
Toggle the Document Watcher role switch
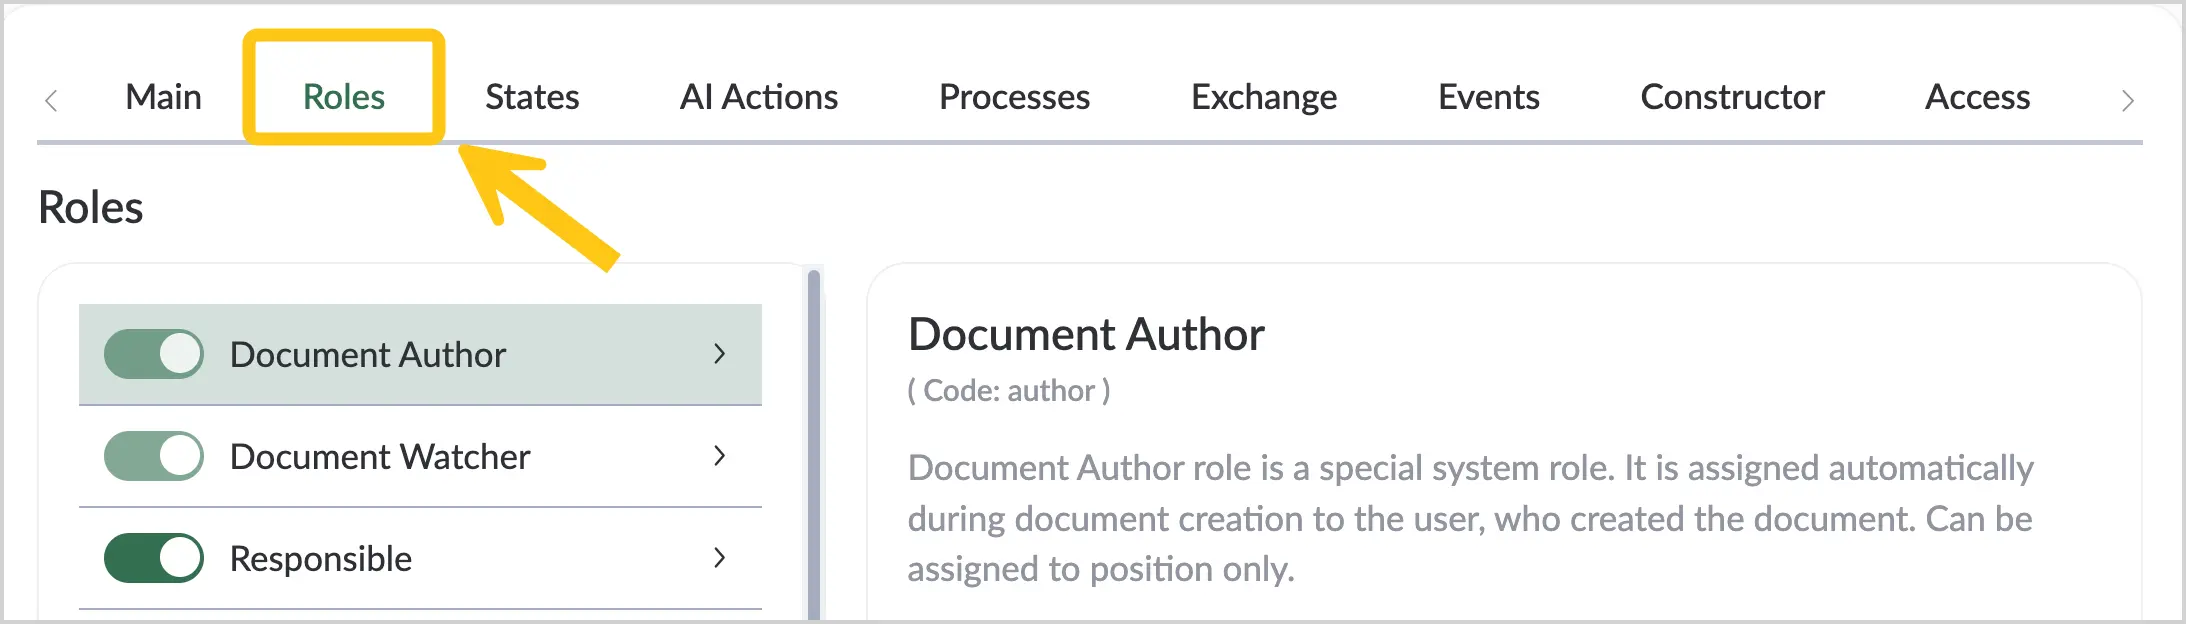pos(154,456)
